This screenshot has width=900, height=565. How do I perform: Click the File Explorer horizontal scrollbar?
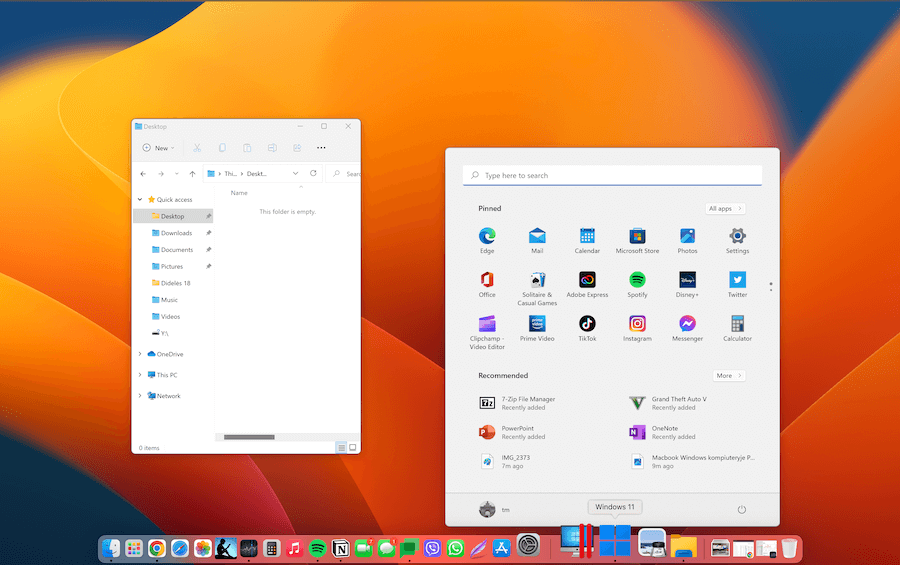click(249, 437)
